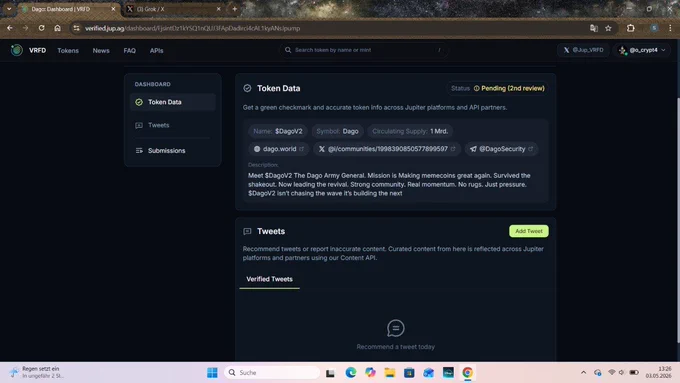Click the Telegram icon beside @DagoSecurity

[x=473, y=149]
